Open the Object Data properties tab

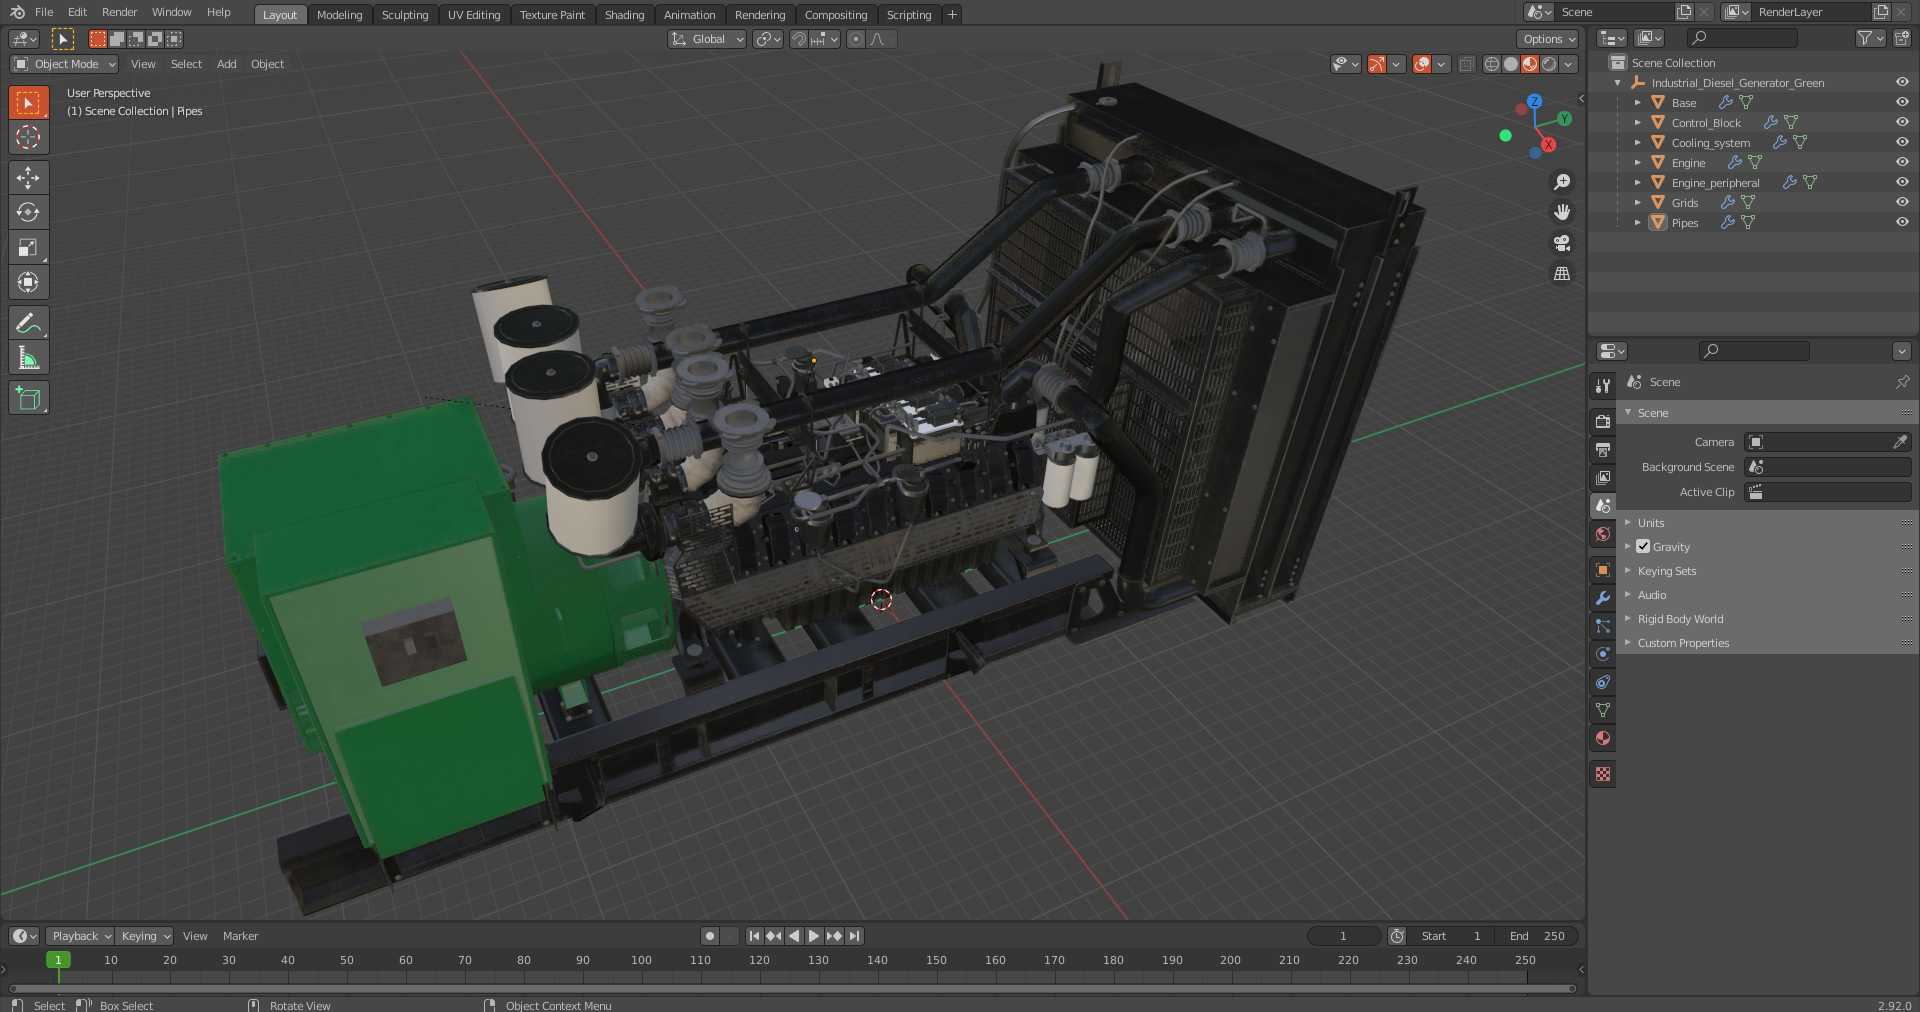click(x=1603, y=710)
